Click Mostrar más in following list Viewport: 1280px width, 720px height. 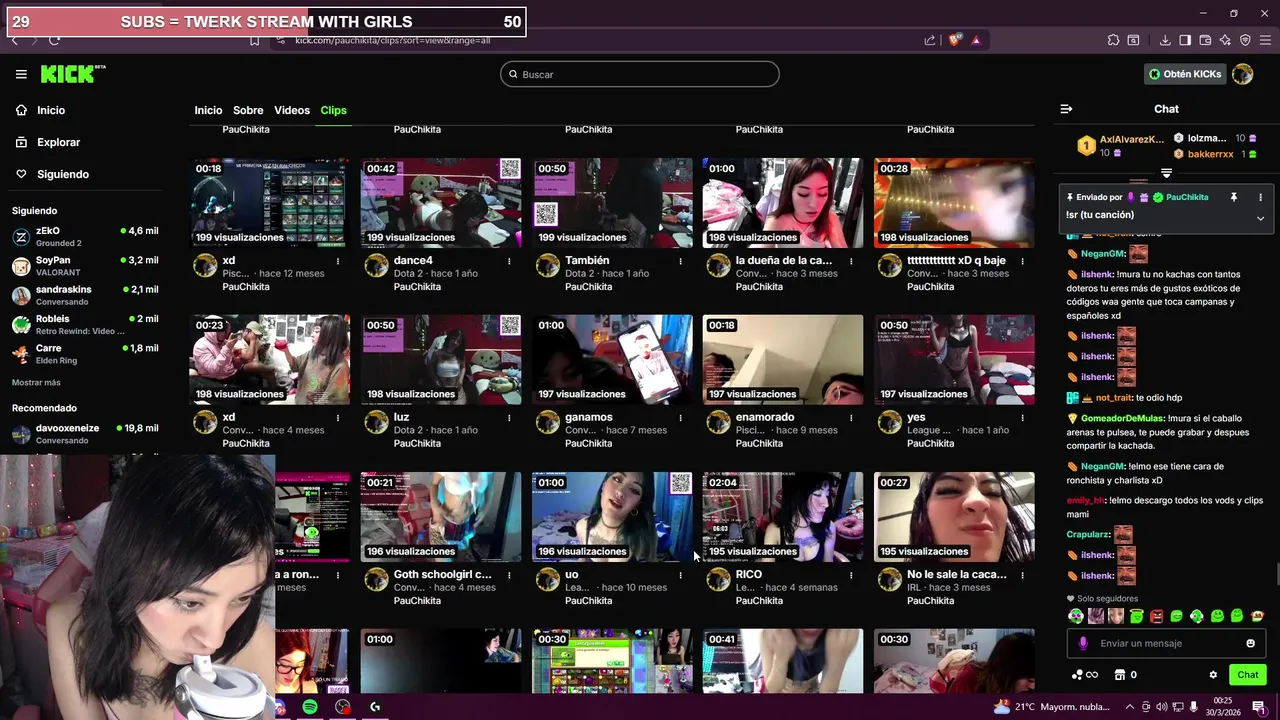[36, 383]
